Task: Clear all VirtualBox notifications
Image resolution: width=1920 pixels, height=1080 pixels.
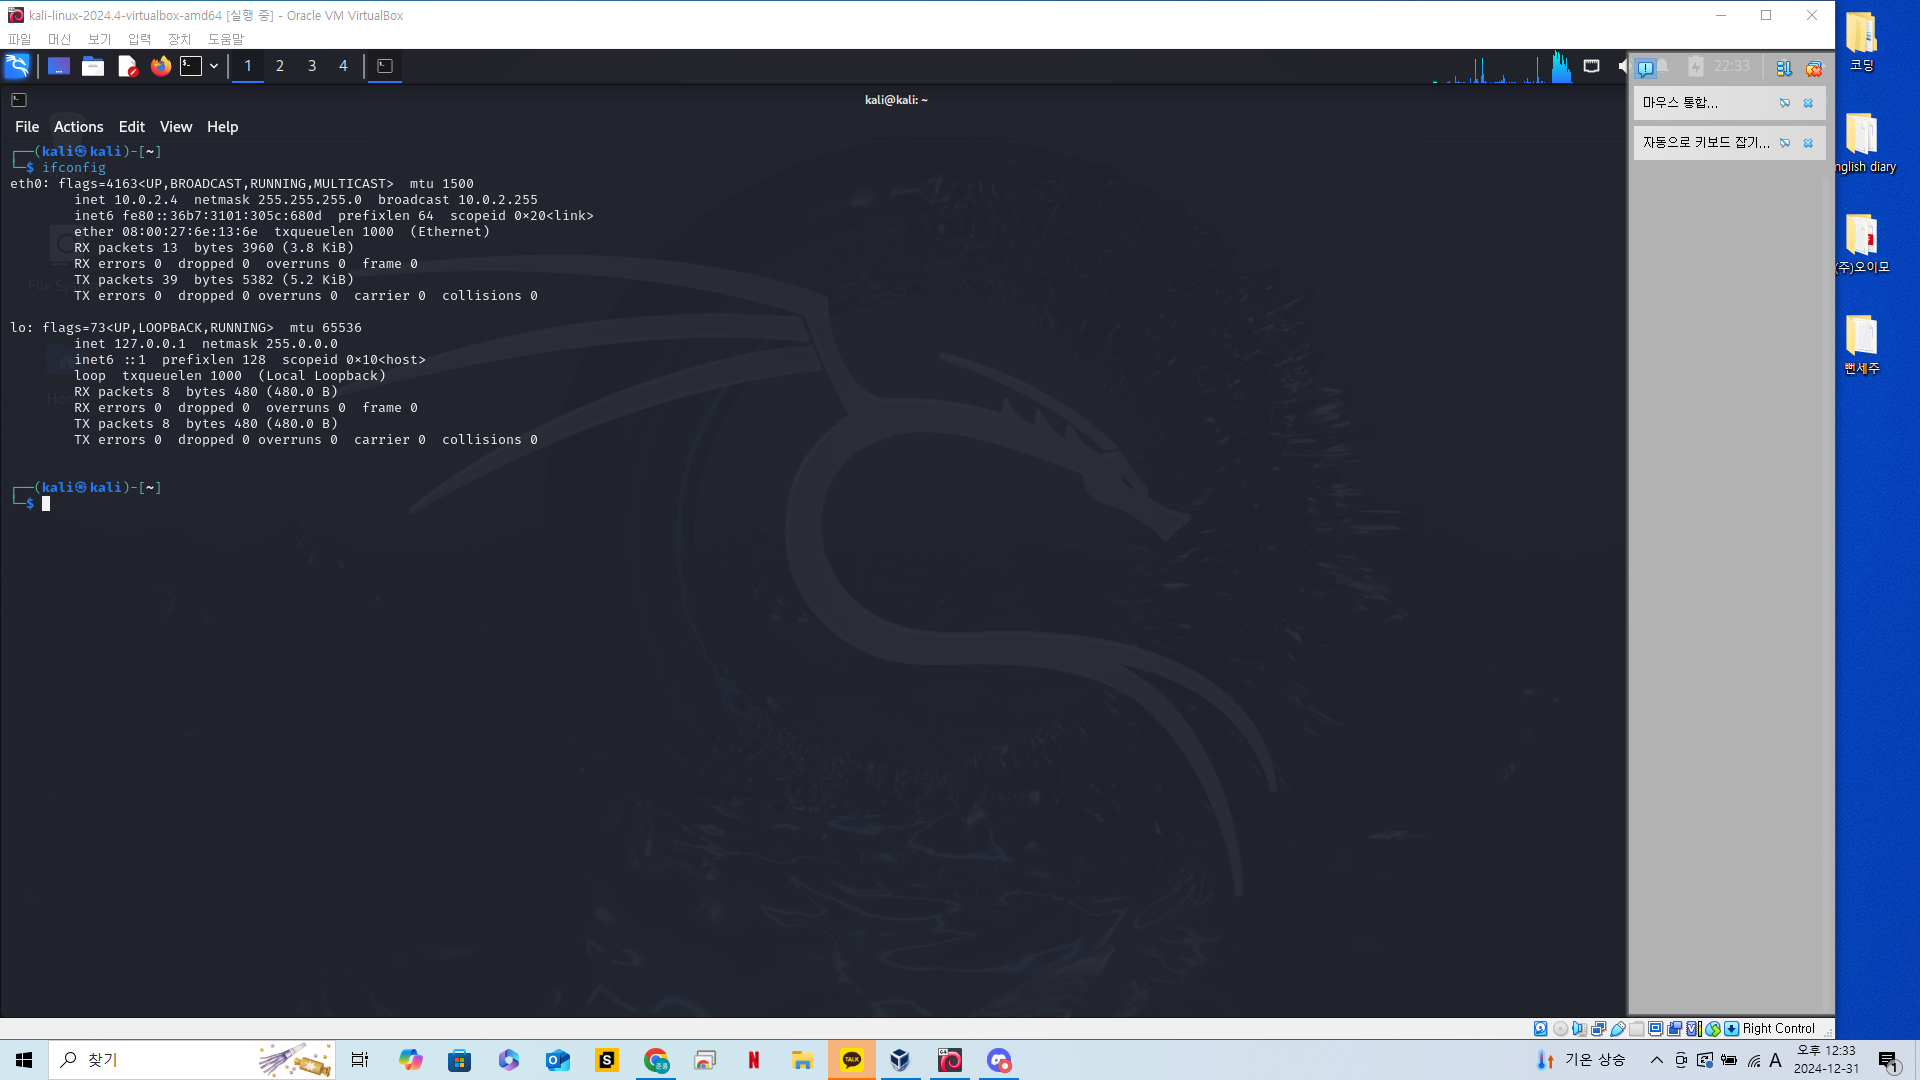Action: pyautogui.click(x=1813, y=68)
